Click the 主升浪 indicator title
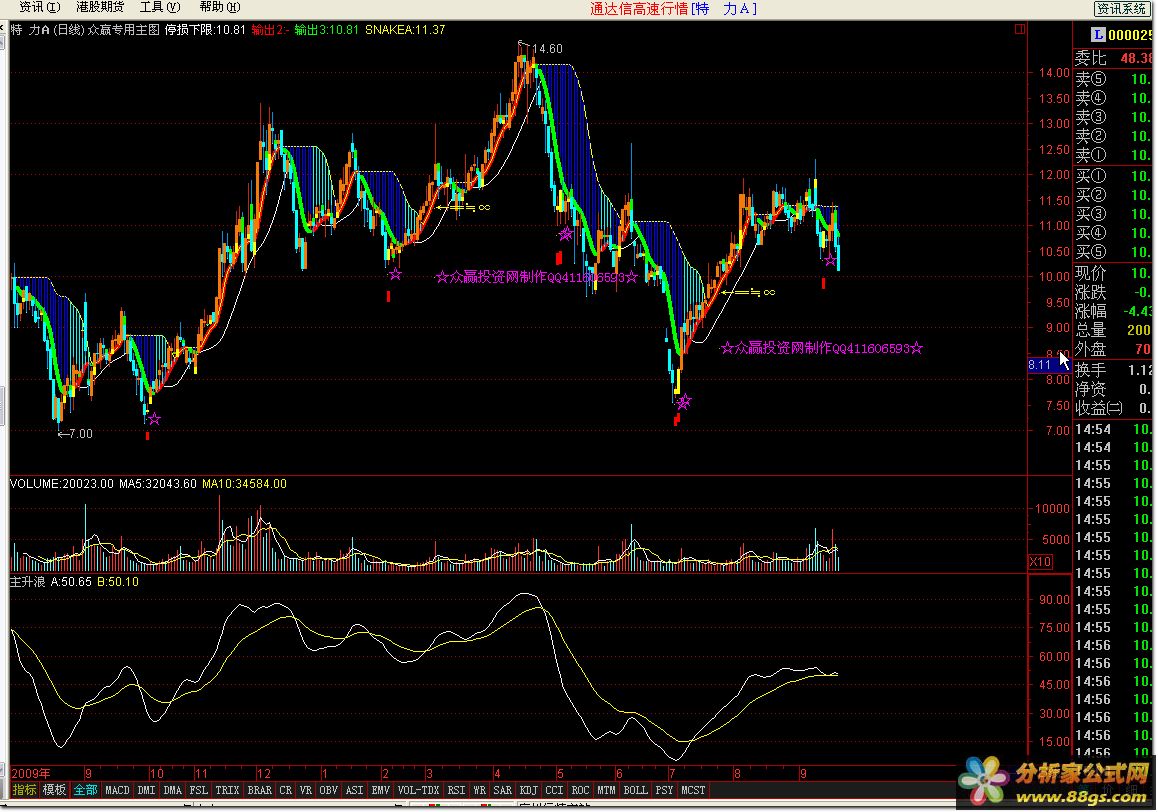The height and width of the screenshot is (812, 1158). point(27,582)
